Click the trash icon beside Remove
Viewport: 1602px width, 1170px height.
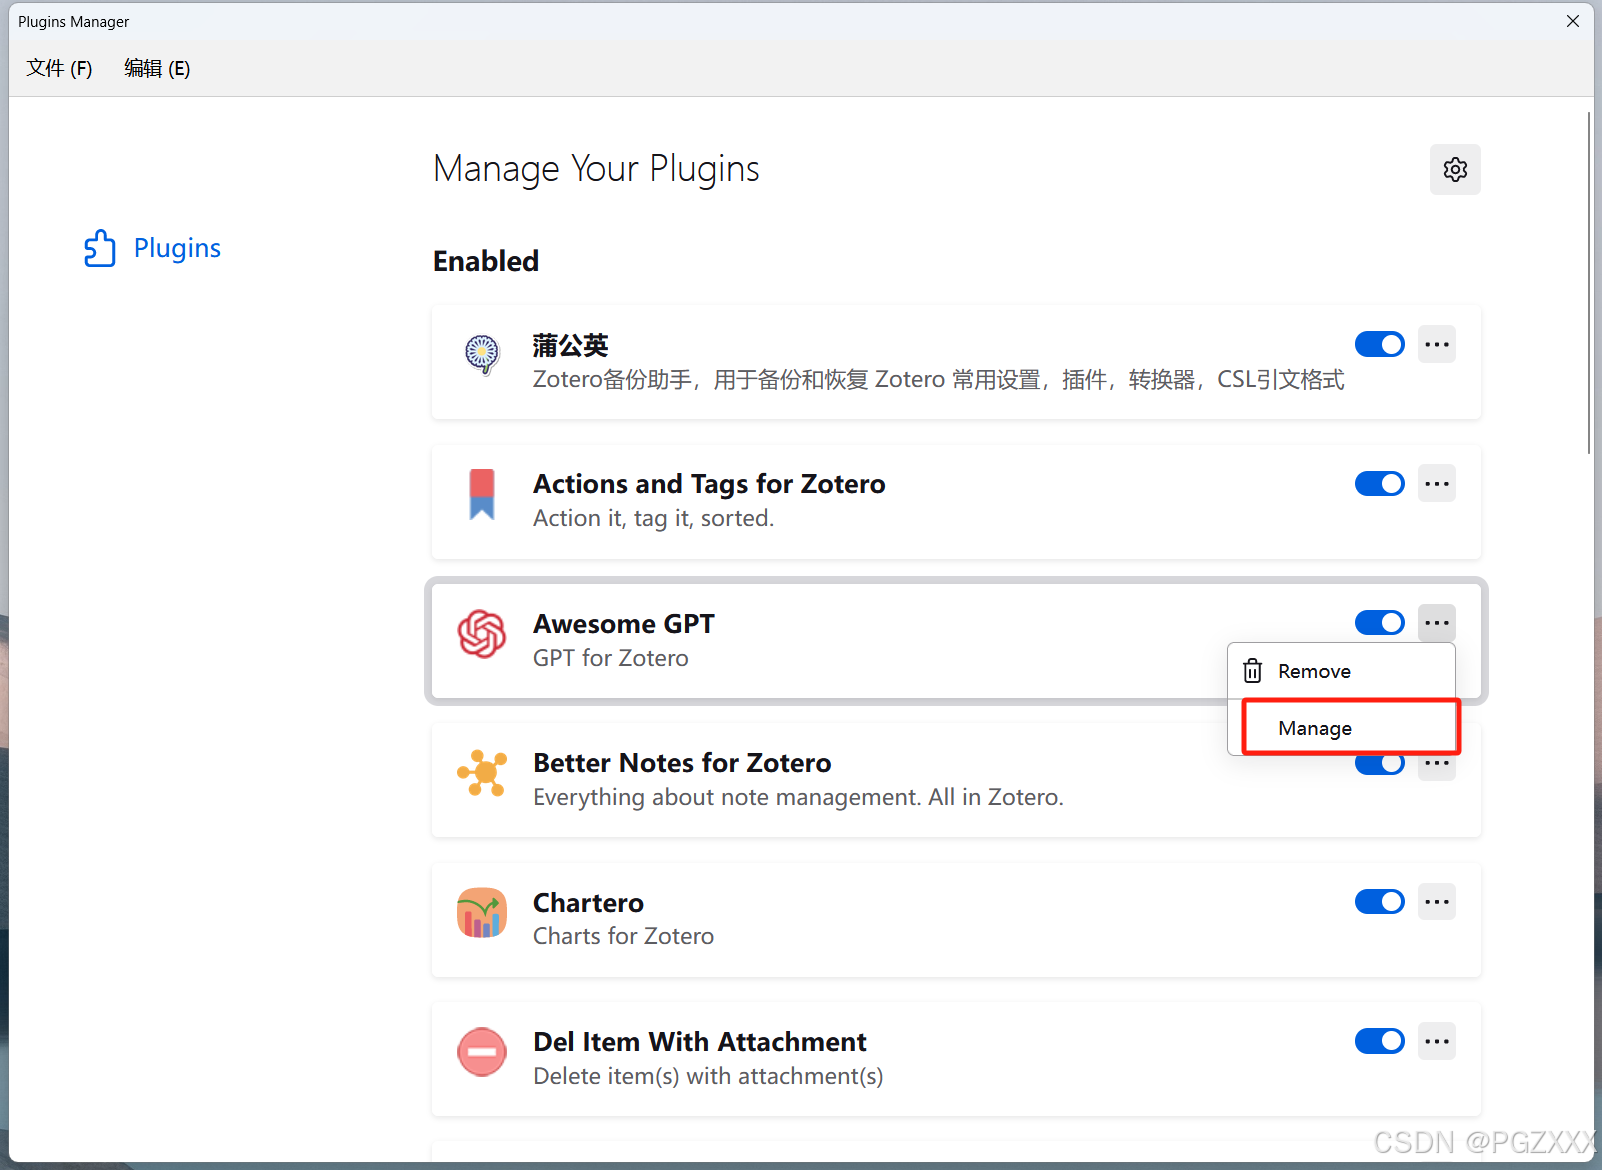point(1252,671)
